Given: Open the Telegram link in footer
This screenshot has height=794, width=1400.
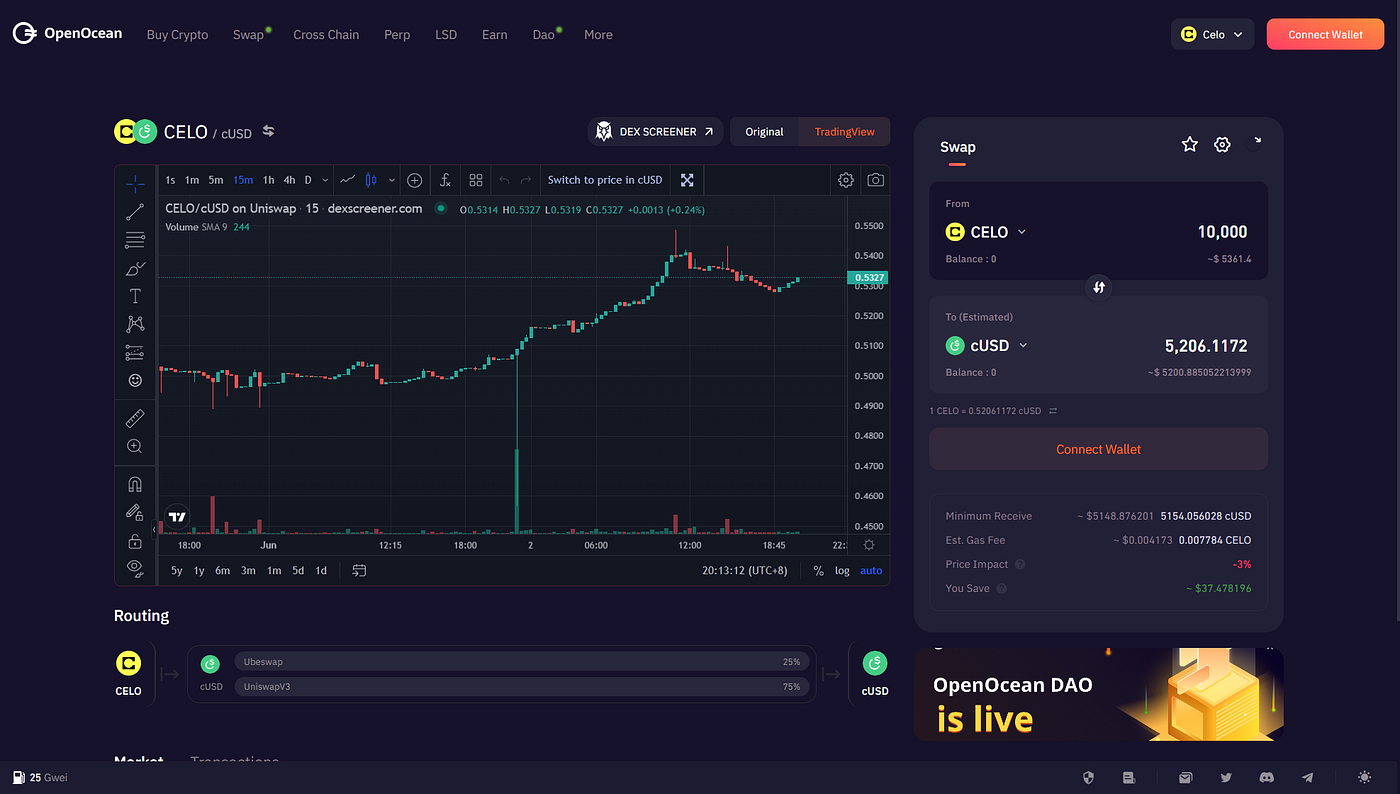Looking at the screenshot, I should (x=1307, y=777).
